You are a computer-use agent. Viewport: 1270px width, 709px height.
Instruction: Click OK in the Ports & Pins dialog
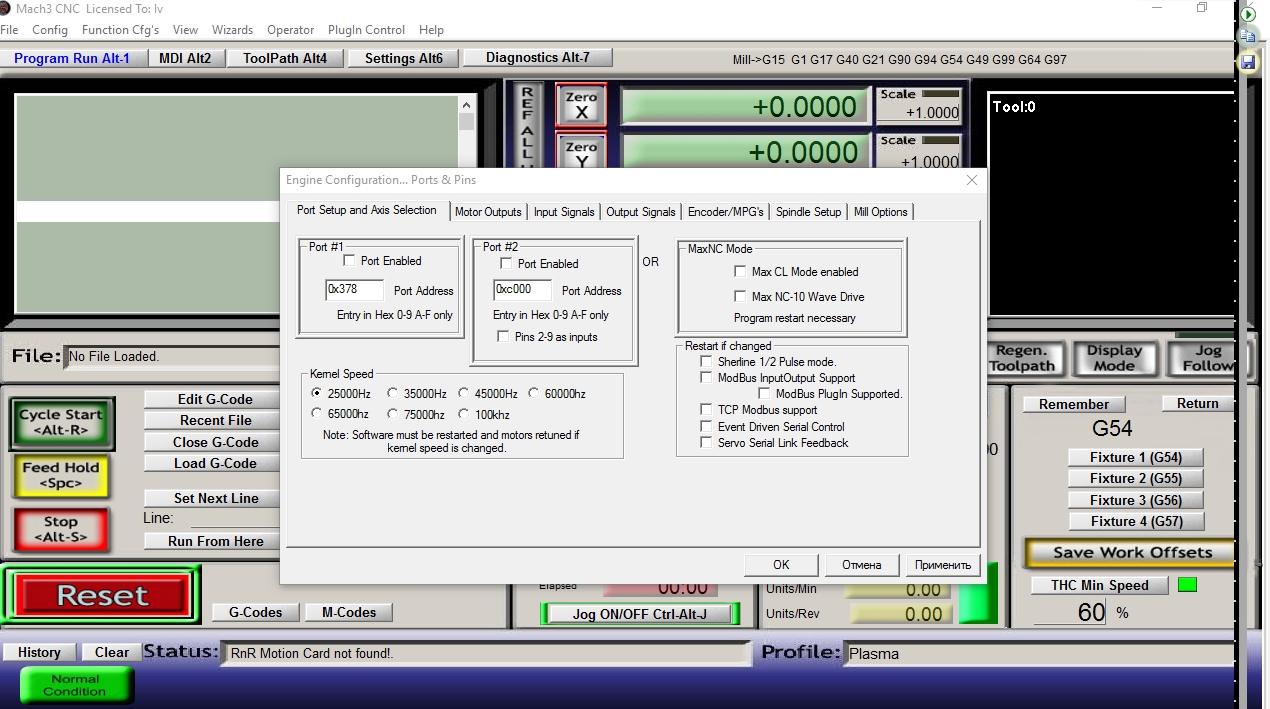coord(781,565)
